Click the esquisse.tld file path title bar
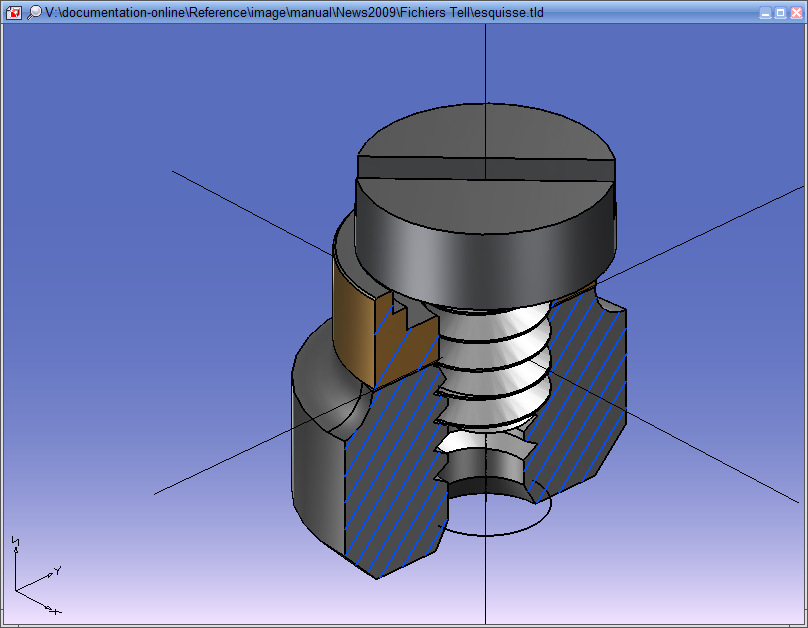The width and height of the screenshot is (808, 628). (300, 12)
